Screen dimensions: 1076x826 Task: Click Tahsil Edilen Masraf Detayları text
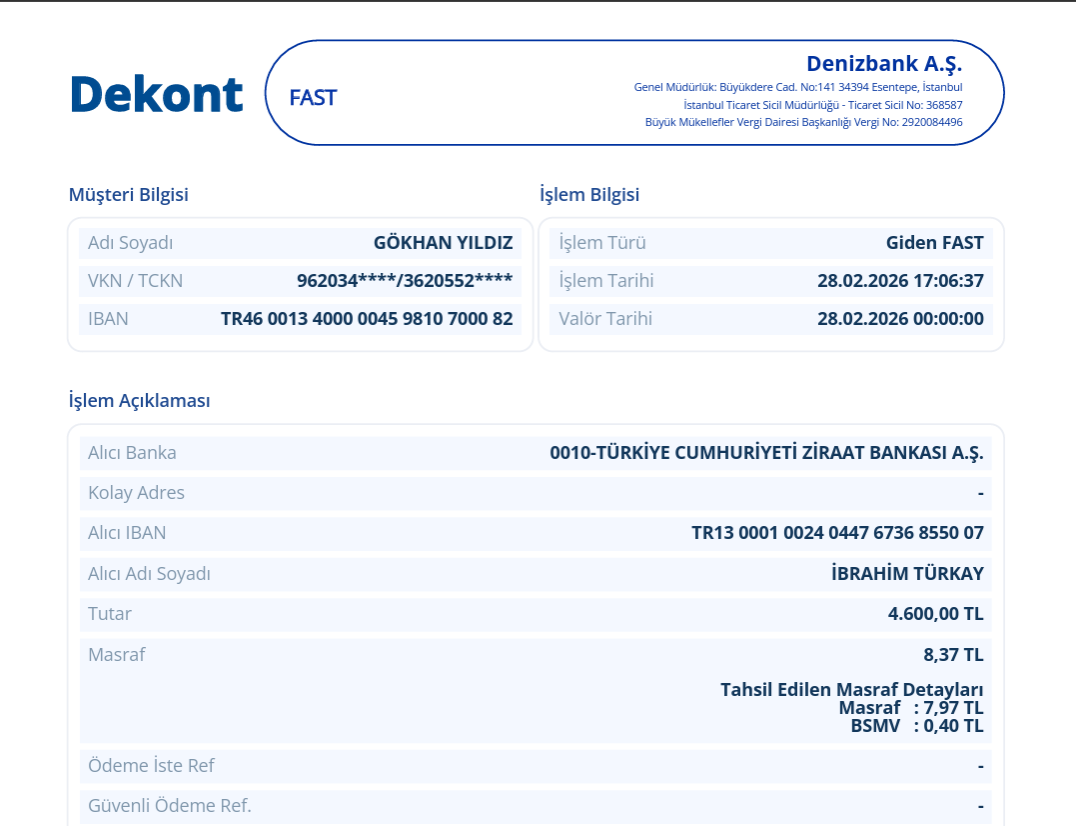(x=852, y=689)
